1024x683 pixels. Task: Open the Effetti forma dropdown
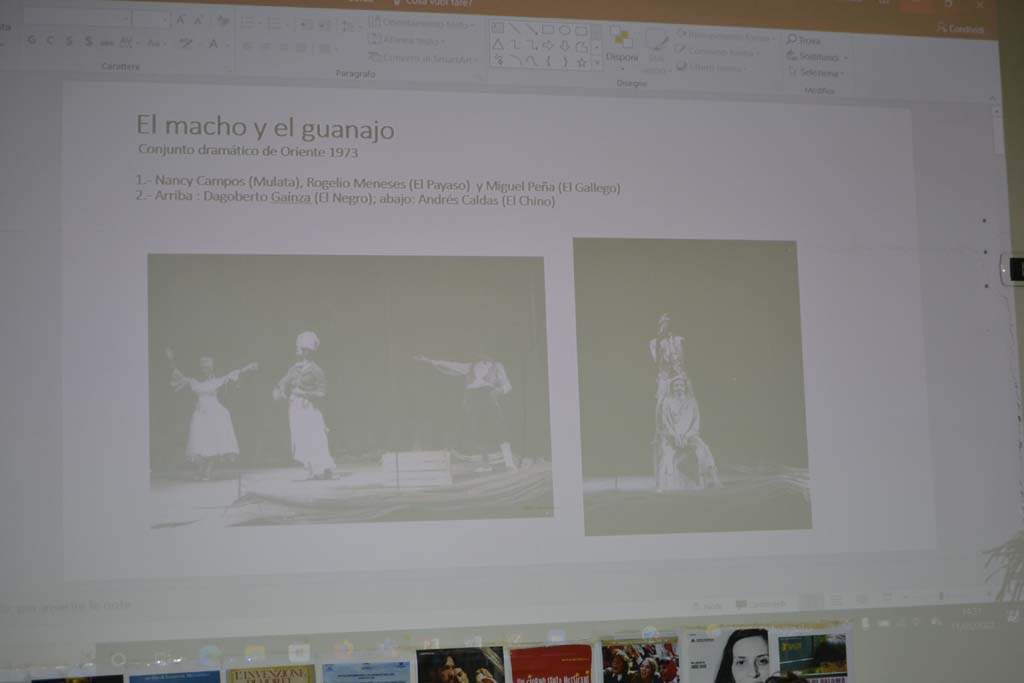713,67
